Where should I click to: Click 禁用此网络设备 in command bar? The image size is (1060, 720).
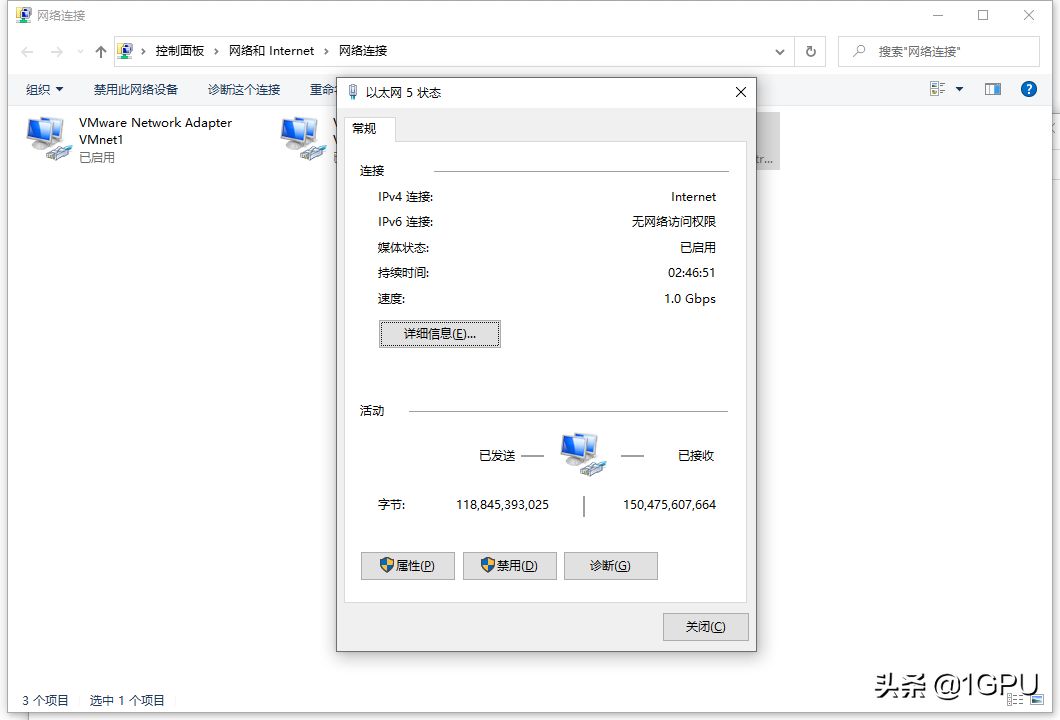point(136,89)
